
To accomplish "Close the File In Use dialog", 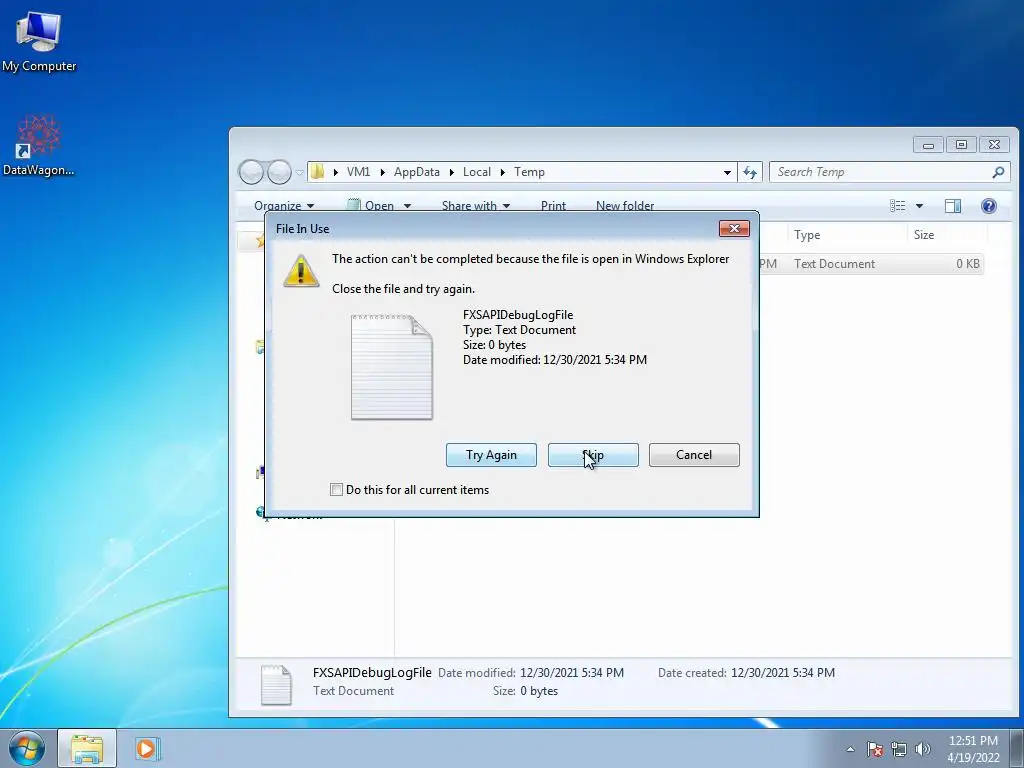I will (734, 228).
